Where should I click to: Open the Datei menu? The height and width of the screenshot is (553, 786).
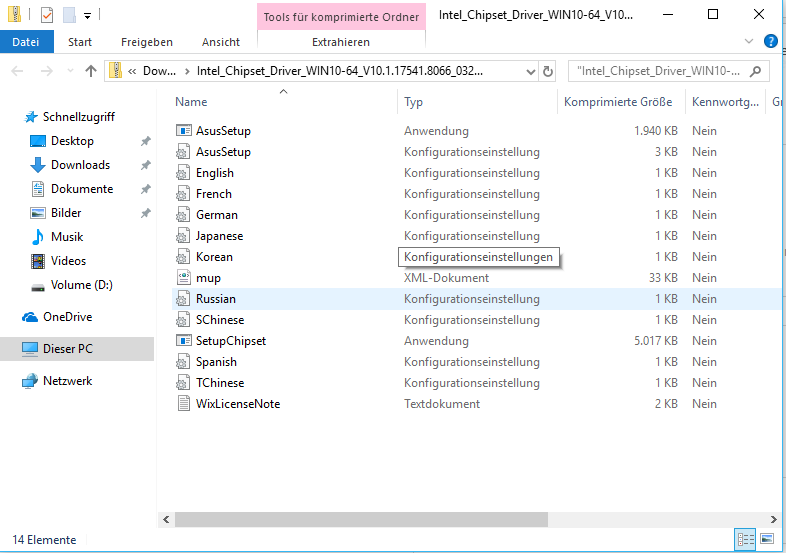[x=26, y=42]
